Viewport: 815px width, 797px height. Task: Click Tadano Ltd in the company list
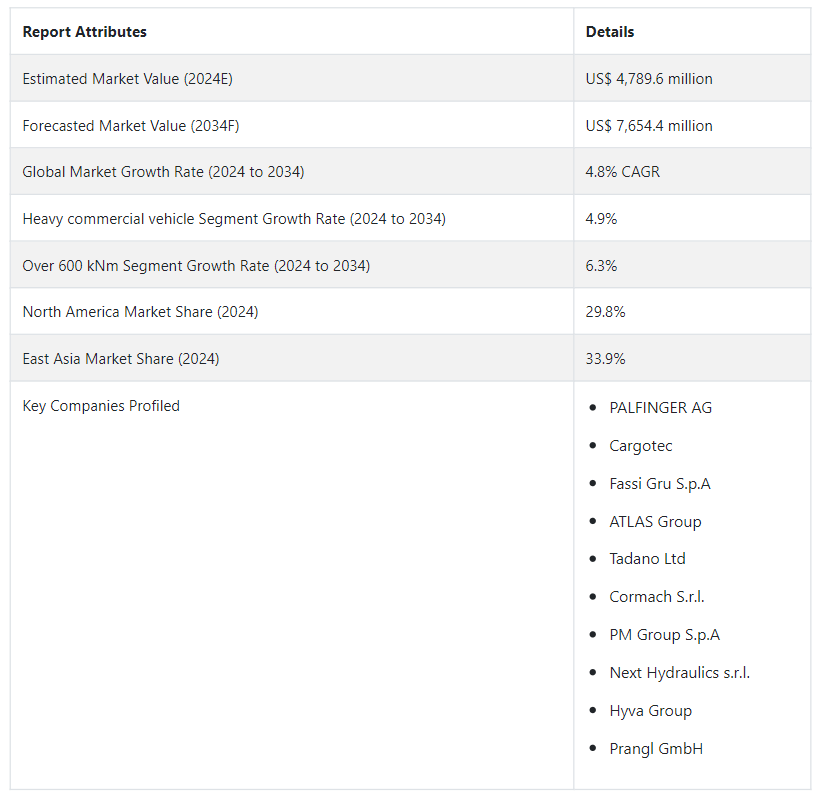tap(647, 559)
